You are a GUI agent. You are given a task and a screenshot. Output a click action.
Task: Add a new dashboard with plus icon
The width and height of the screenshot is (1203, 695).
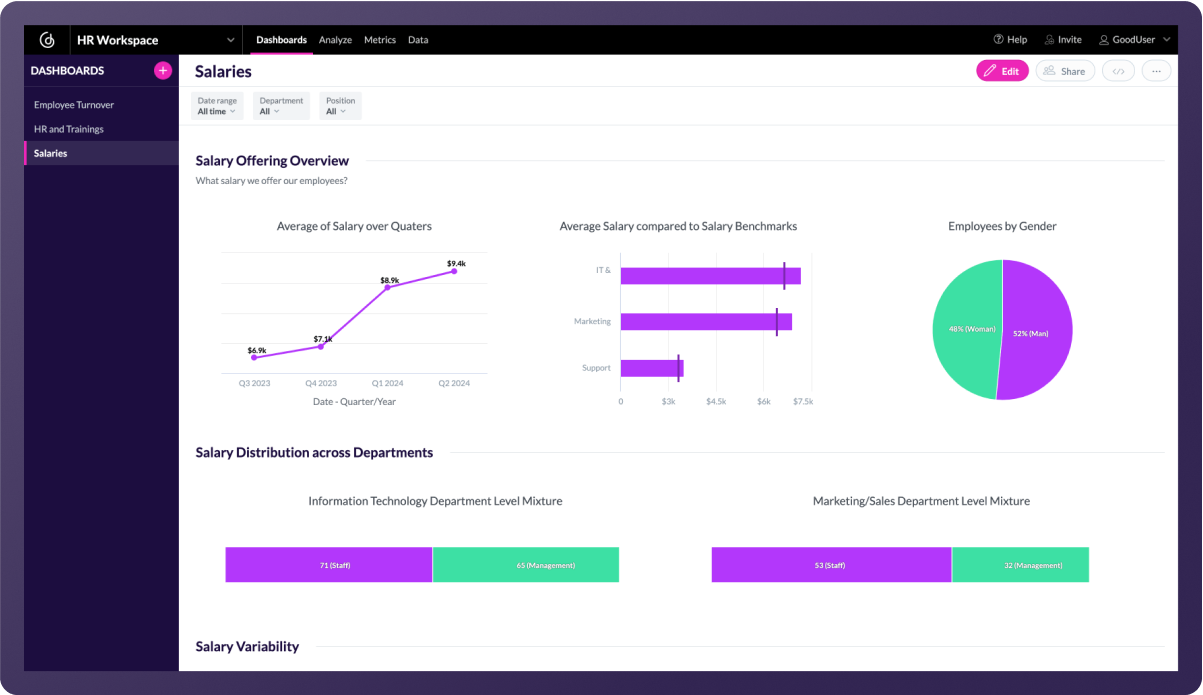click(162, 71)
